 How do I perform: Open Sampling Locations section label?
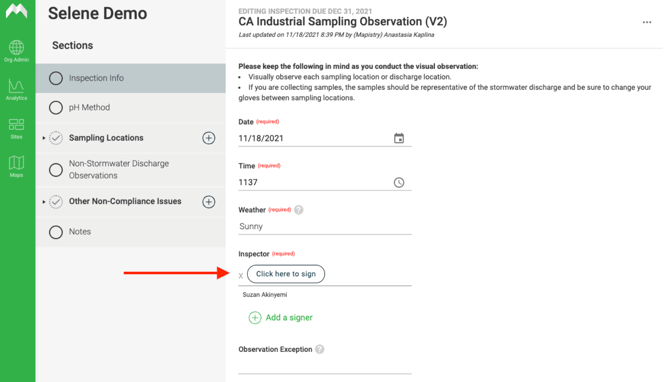coord(106,138)
